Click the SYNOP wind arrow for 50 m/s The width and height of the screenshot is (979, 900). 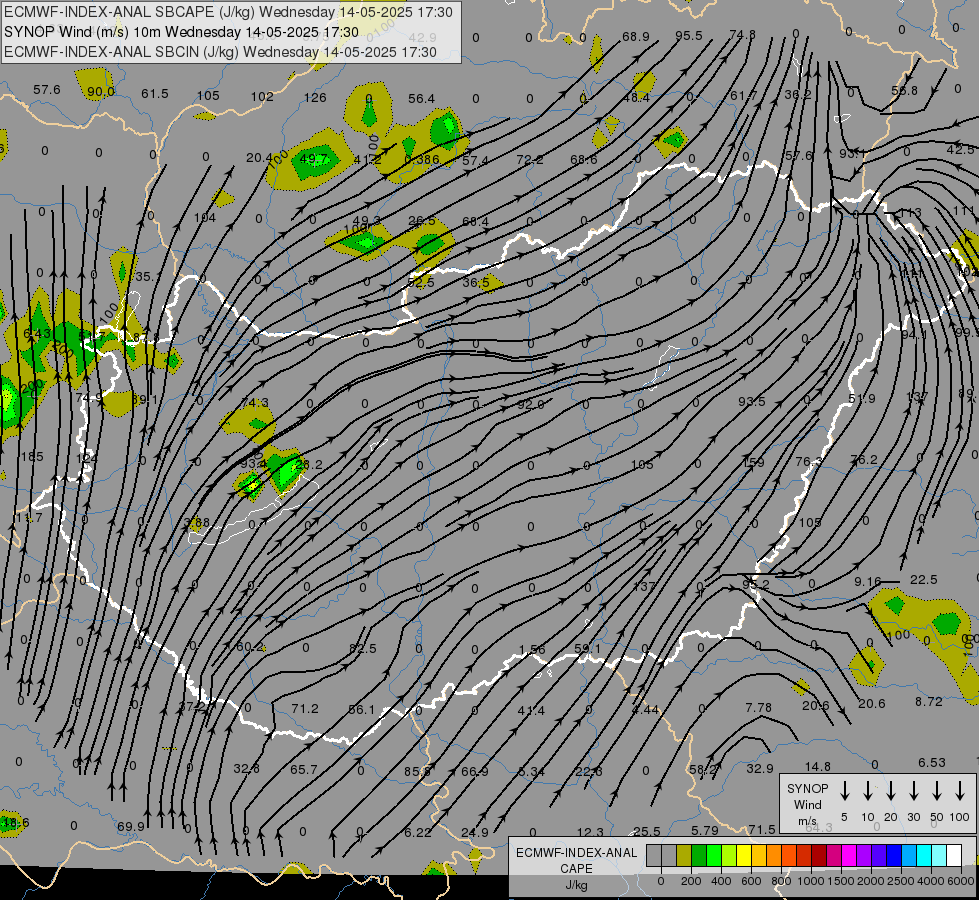coord(937,791)
